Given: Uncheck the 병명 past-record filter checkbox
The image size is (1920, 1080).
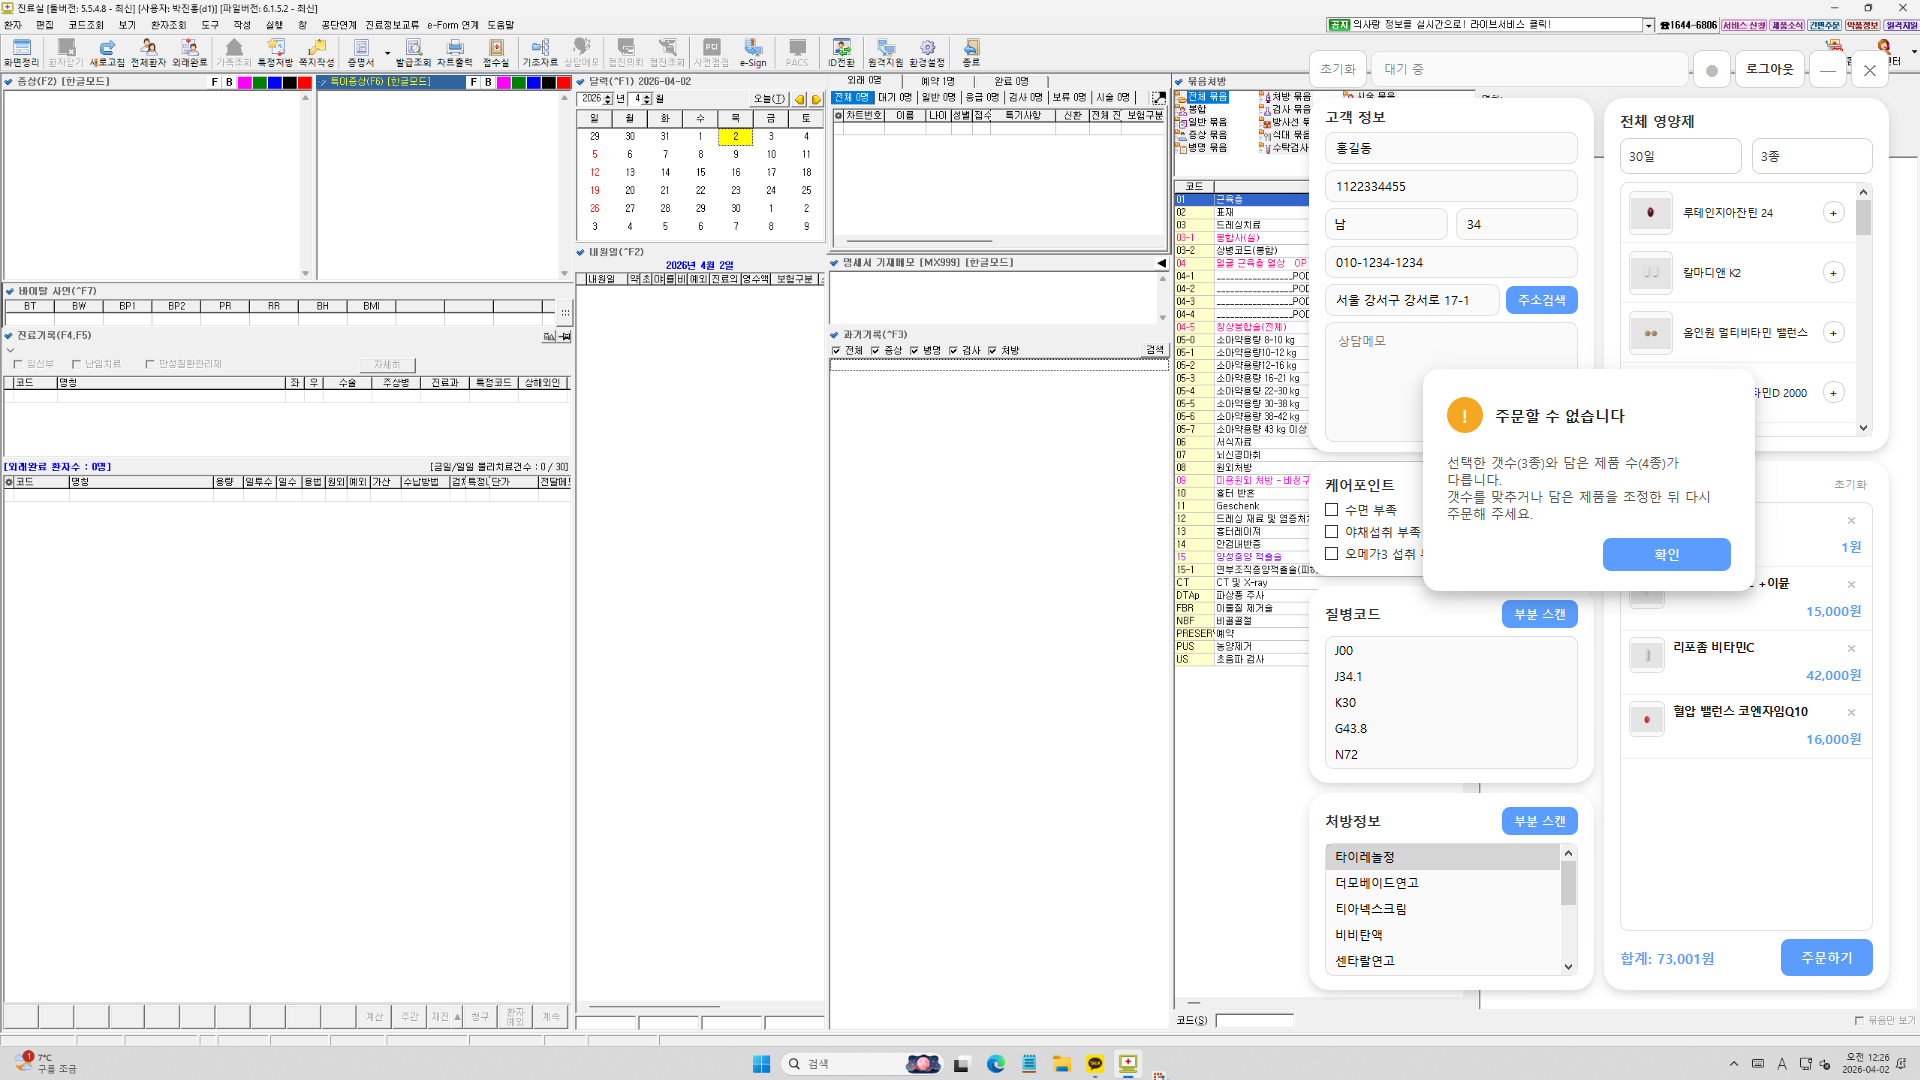Looking at the screenshot, I should [914, 351].
